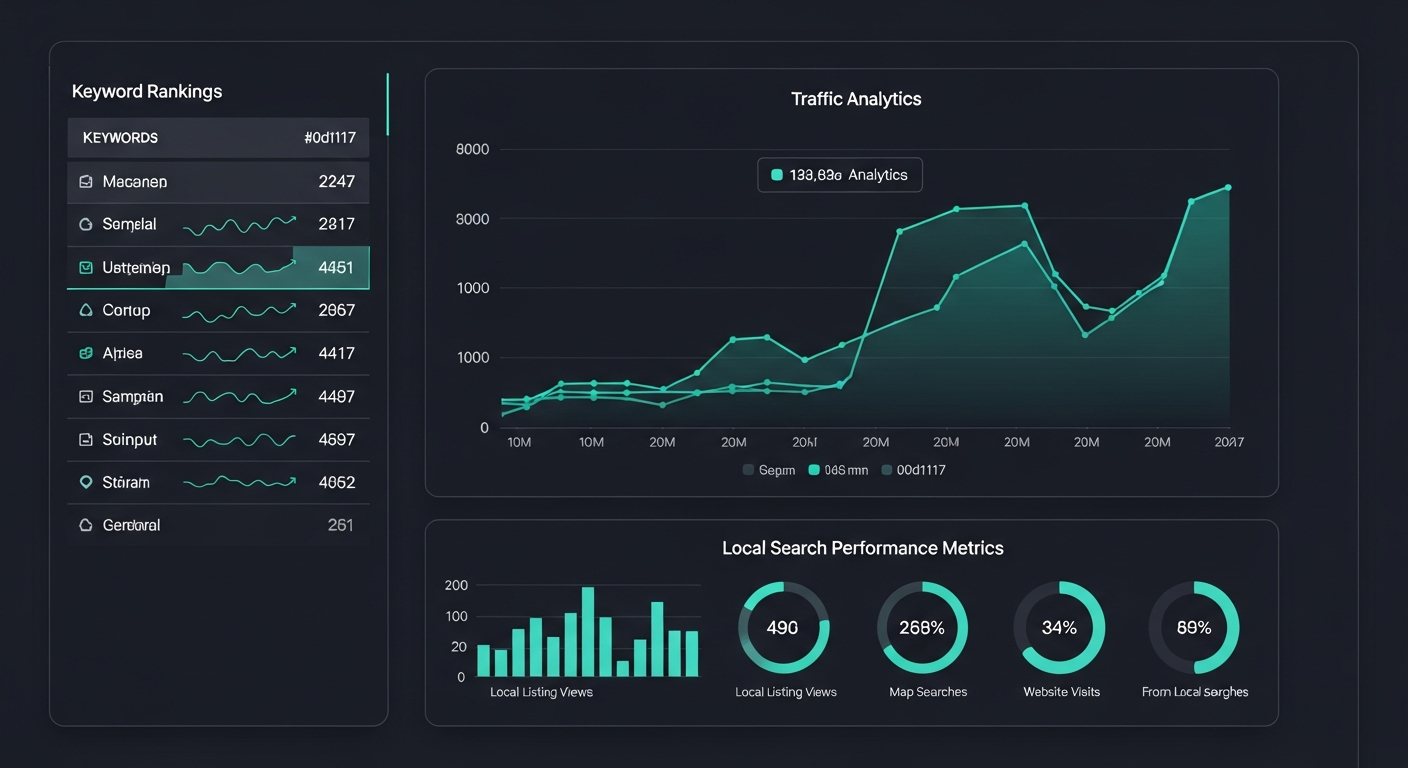Screen dimensions: 1408x768
Task: Click the location pin icon next to Staram
Action: click(x=87, y=482)
